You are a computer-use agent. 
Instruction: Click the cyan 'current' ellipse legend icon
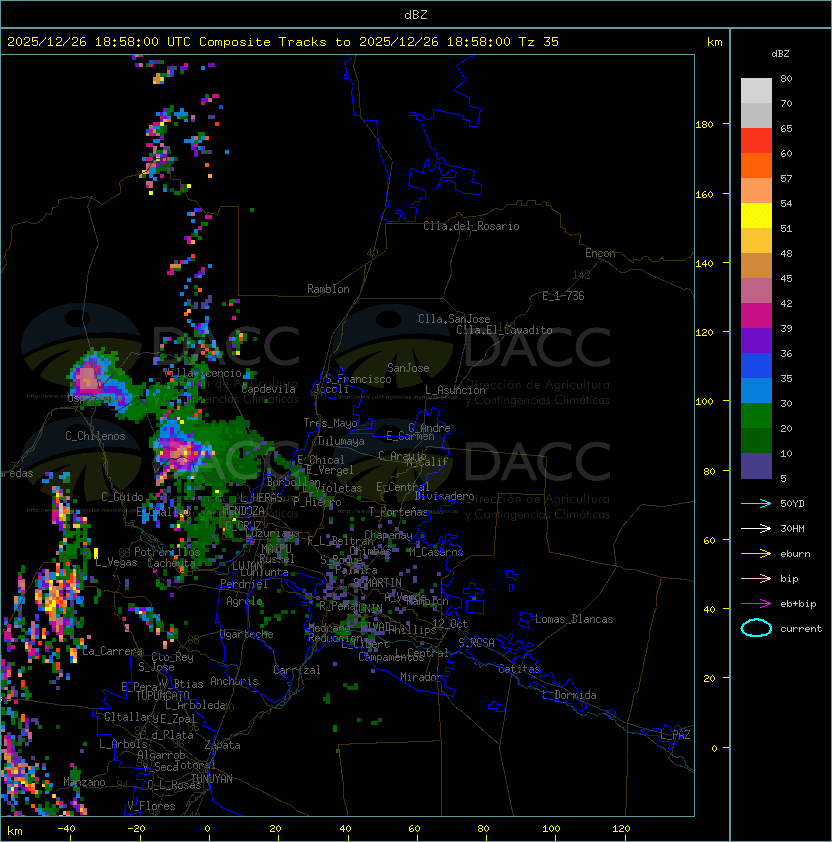[x=756, y=628]
